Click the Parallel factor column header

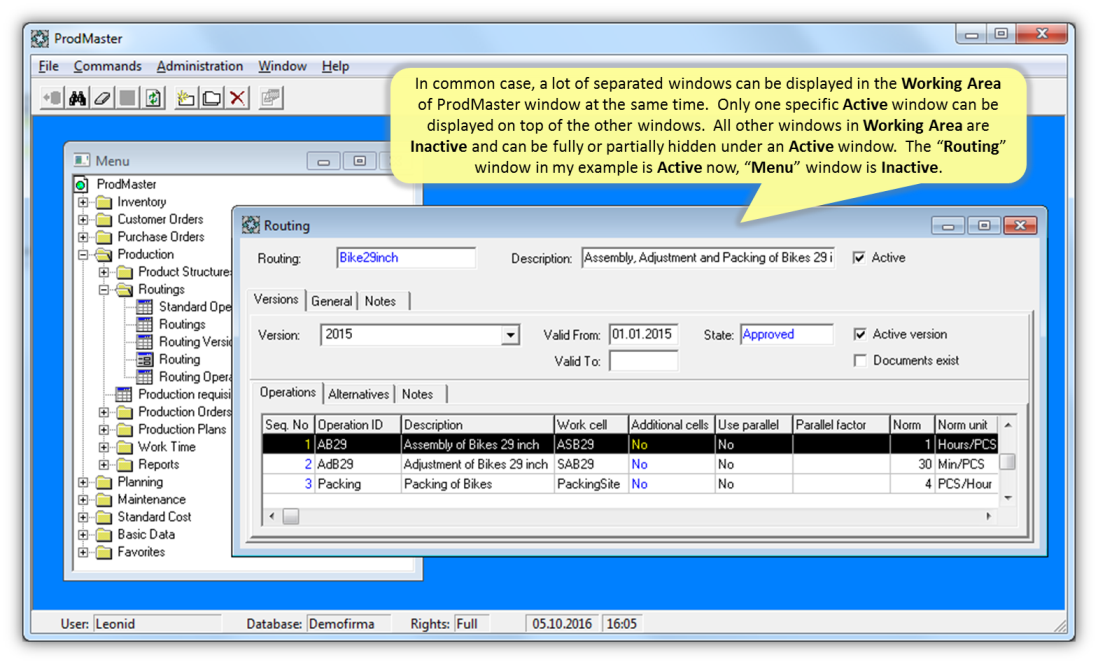coord(841,424)
